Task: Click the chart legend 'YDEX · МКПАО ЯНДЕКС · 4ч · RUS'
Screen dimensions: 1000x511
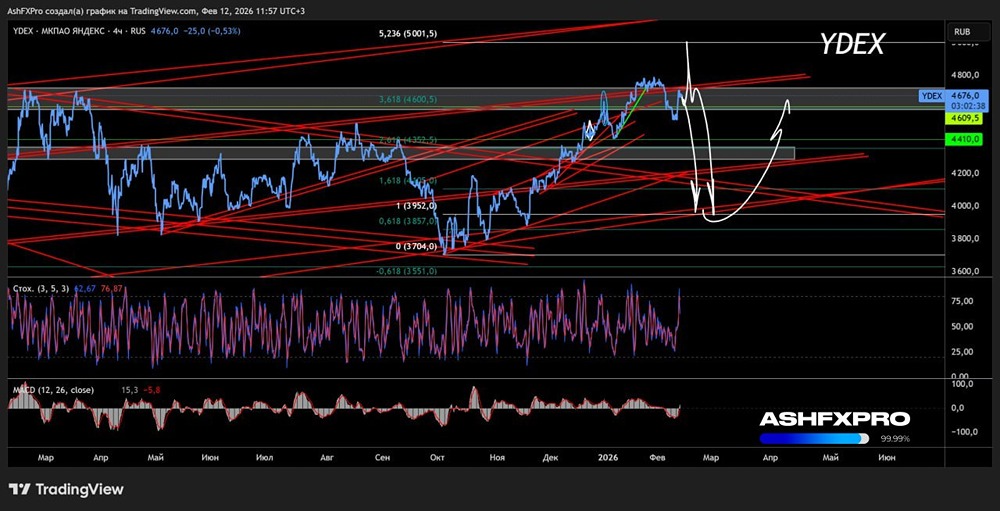Action: (80, 30)
